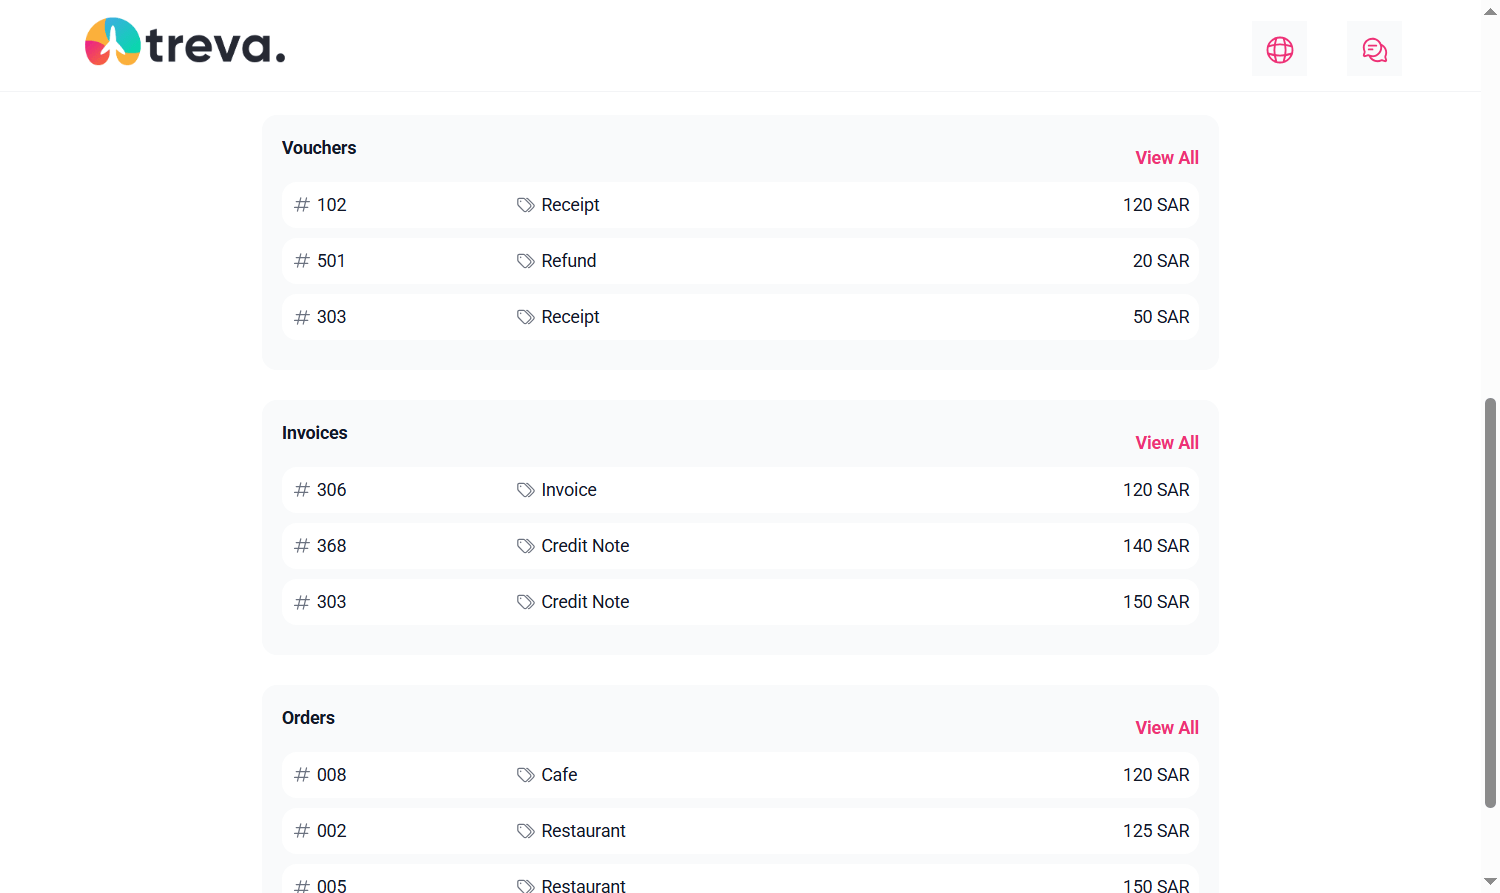
Task: Click the scrollbar down arrow
Action: [1490, 881]
